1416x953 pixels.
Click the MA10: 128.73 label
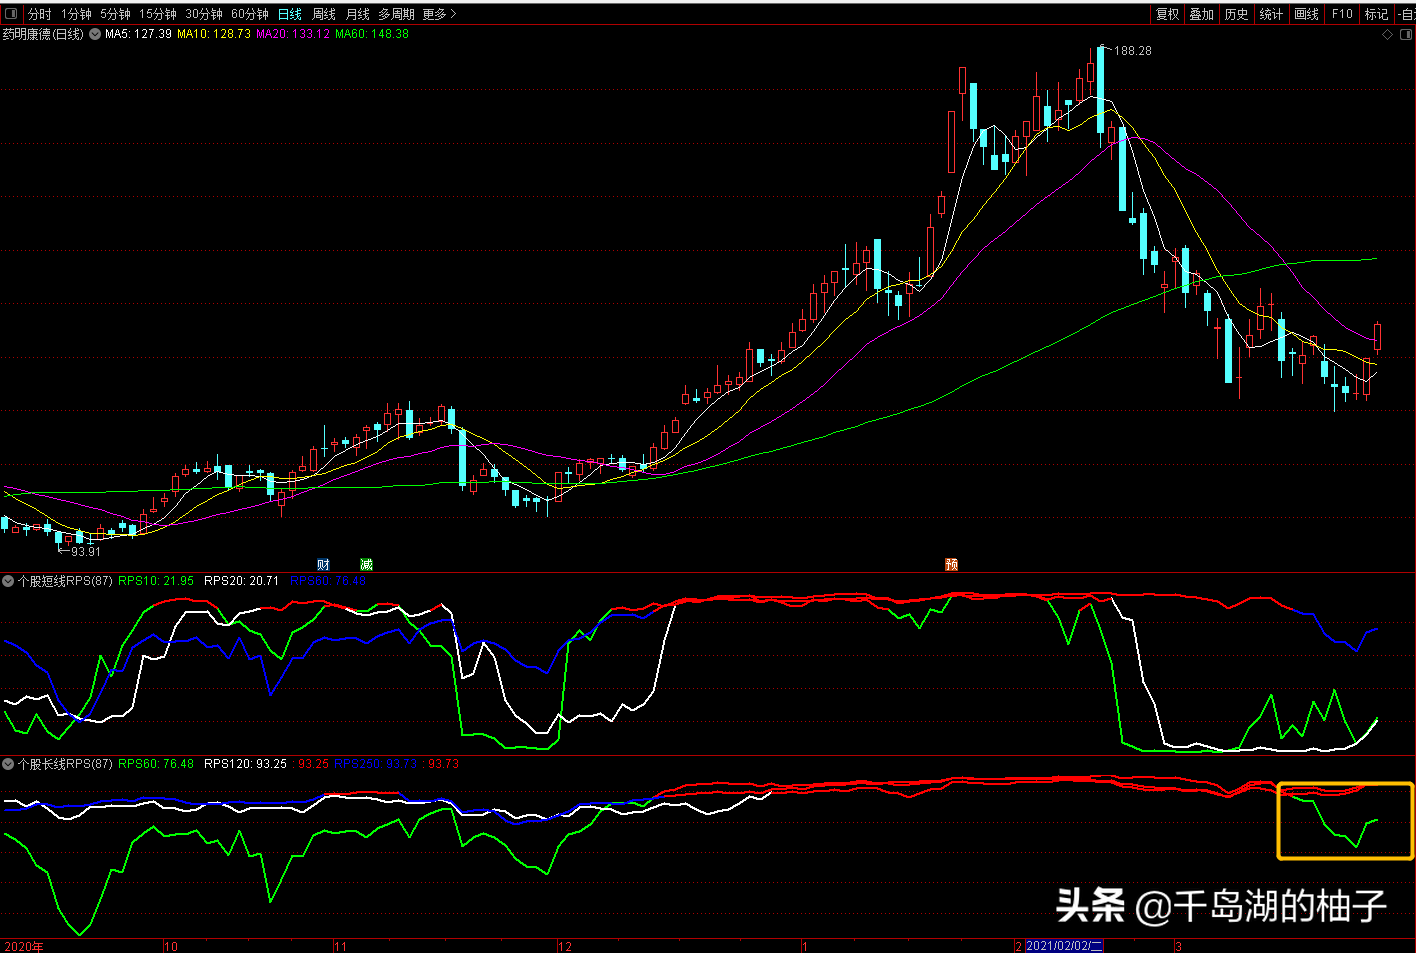point(214,34)
